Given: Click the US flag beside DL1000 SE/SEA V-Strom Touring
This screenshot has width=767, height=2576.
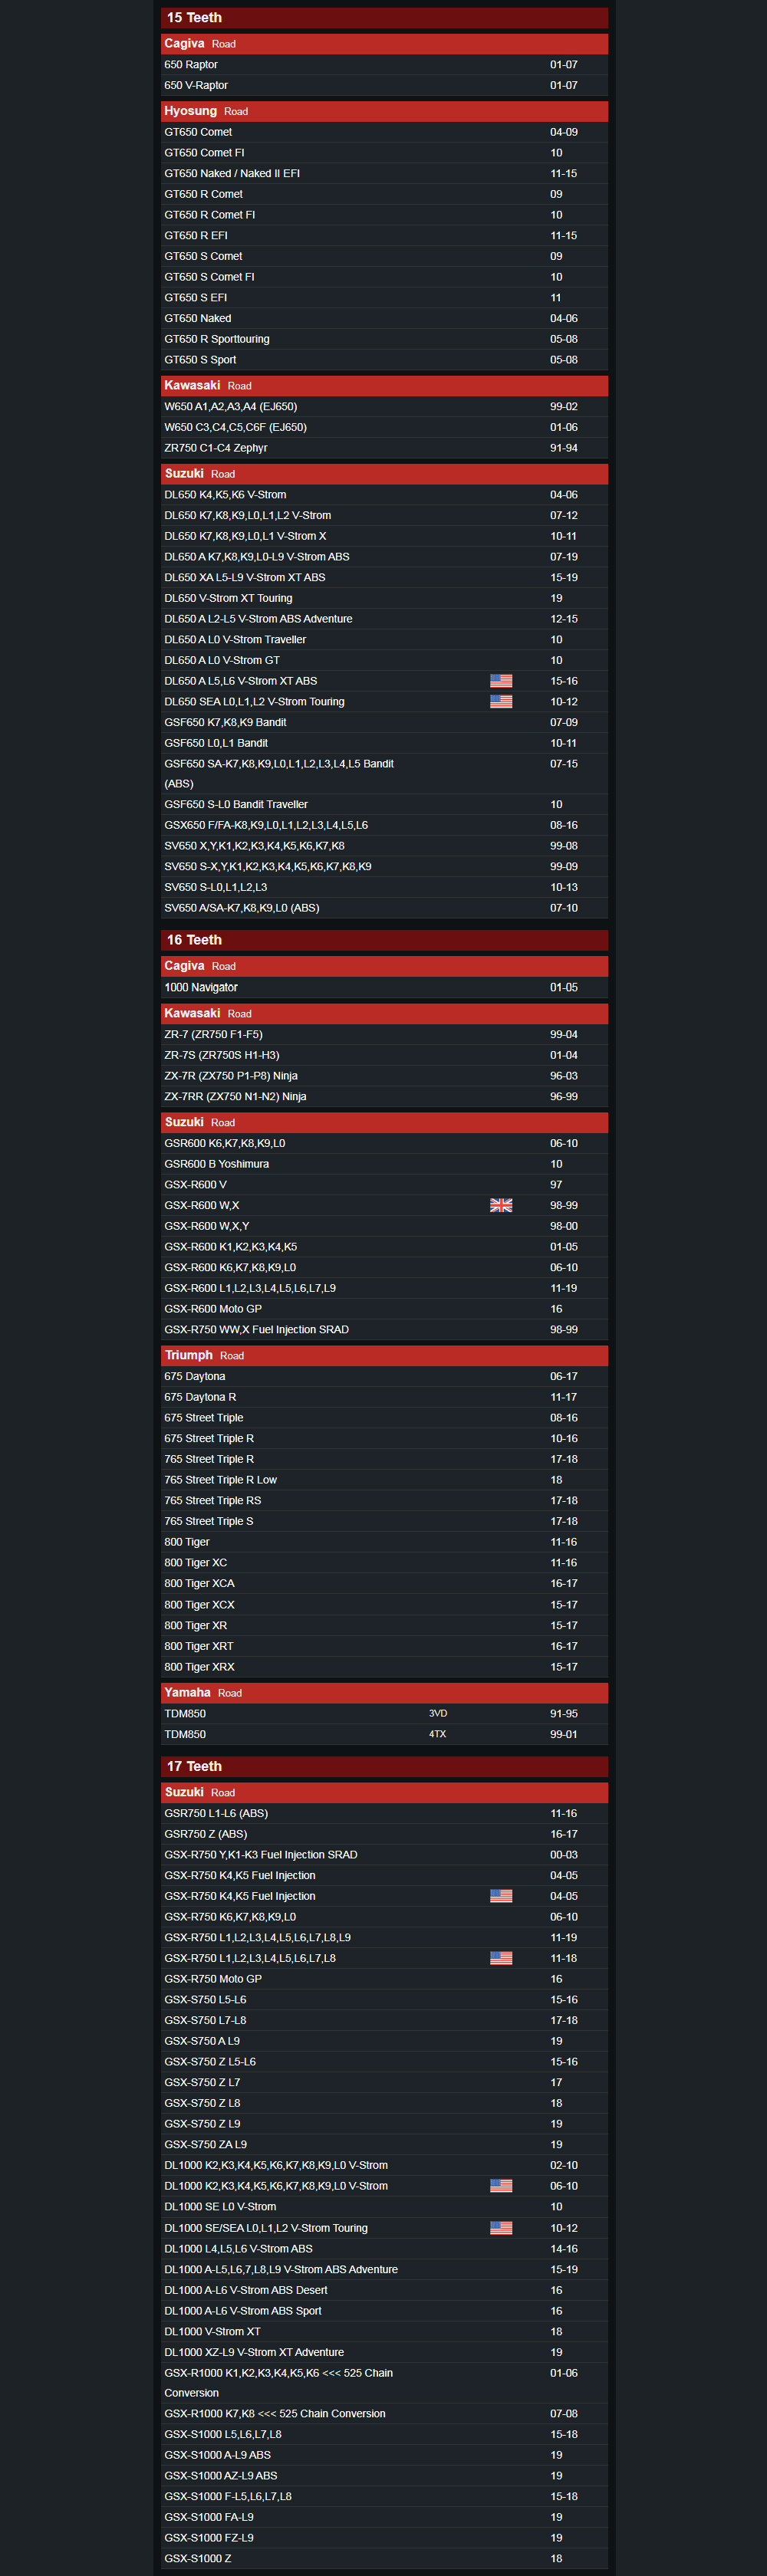Looking at the screenshot, I should [501, 2228].
